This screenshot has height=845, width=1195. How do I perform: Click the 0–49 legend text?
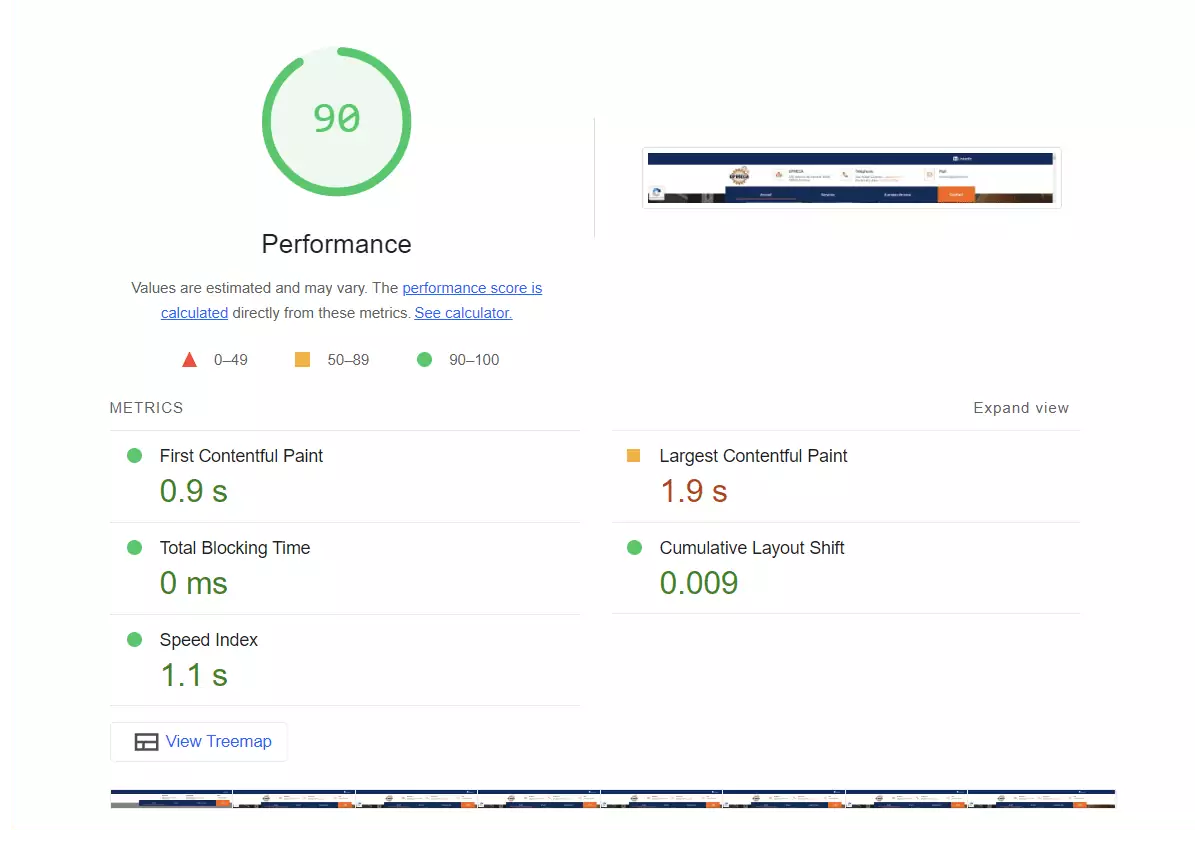[x=231, y=360]
